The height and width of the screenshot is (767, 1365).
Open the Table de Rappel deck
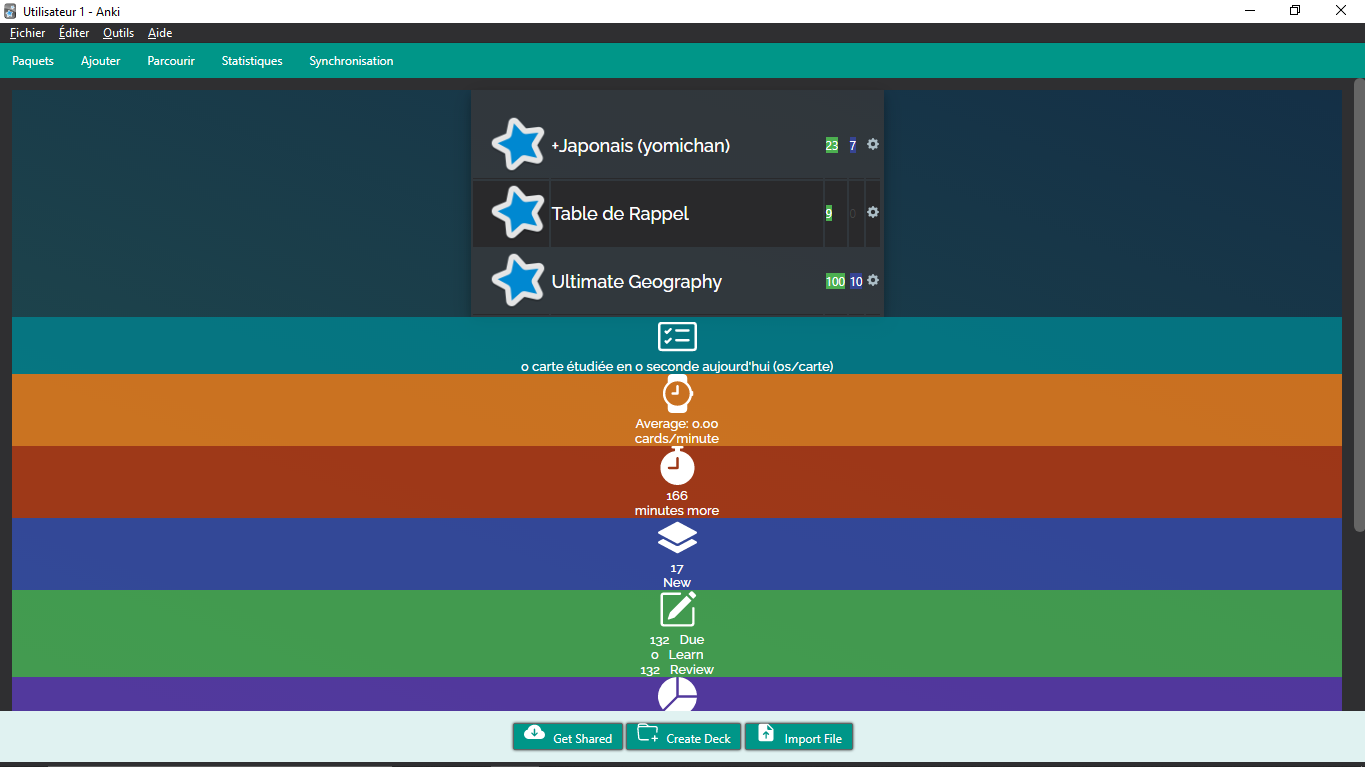click(x=620, y=214)
